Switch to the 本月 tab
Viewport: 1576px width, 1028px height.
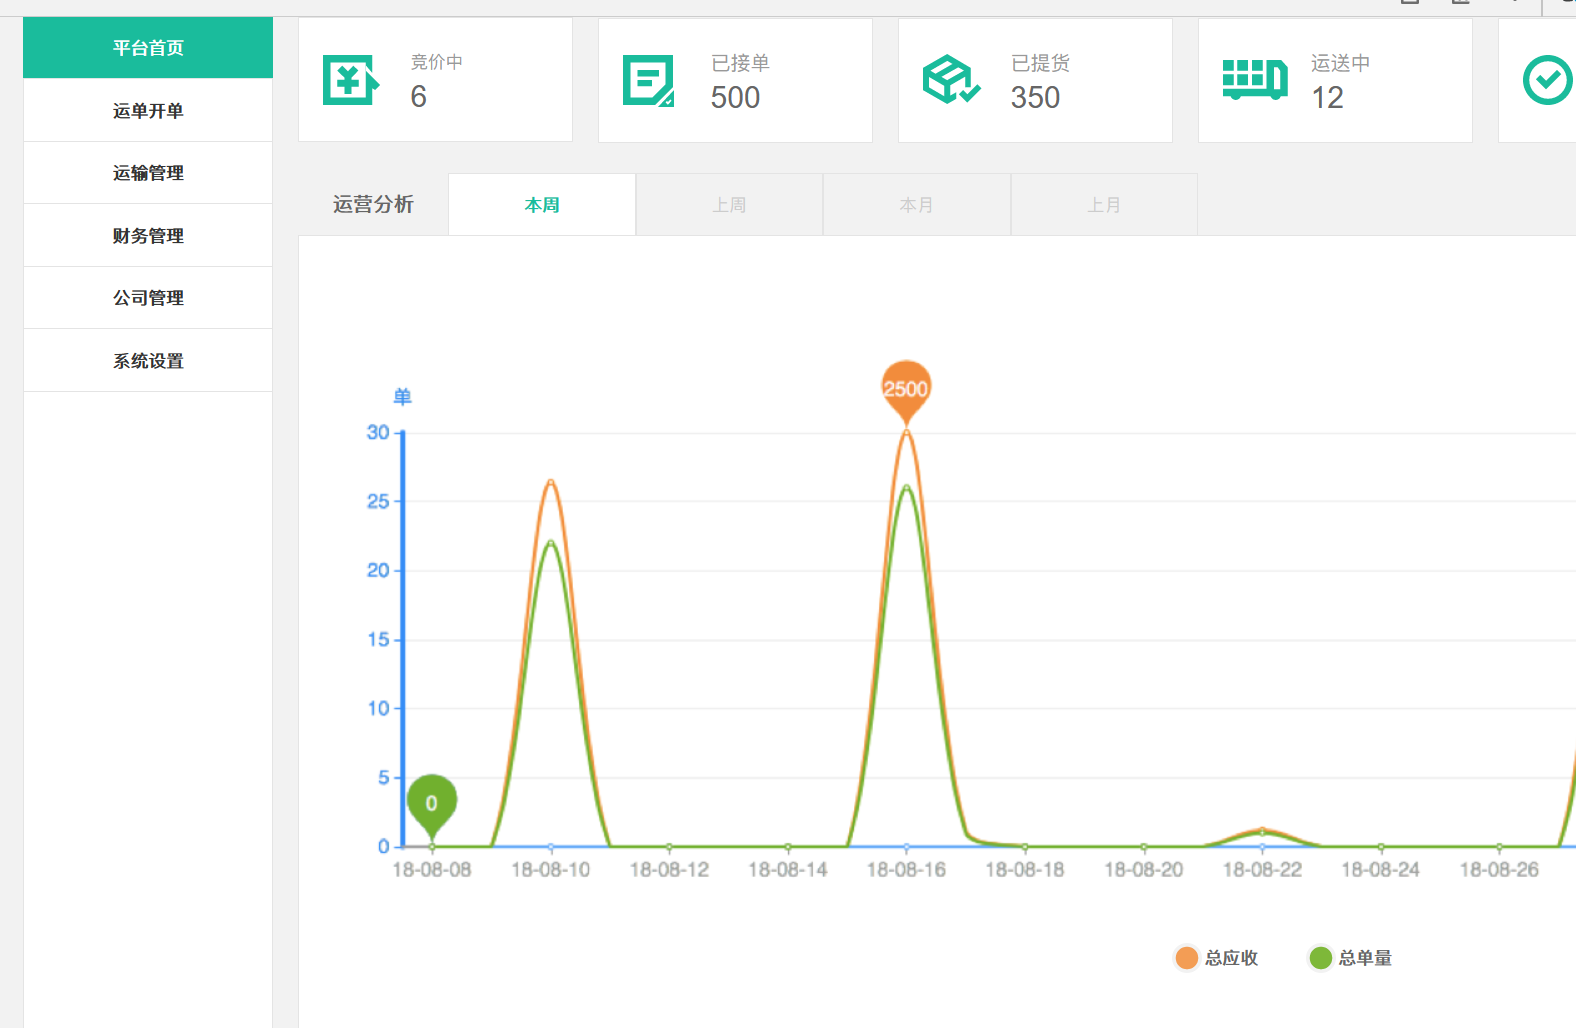tap(916, 205)
